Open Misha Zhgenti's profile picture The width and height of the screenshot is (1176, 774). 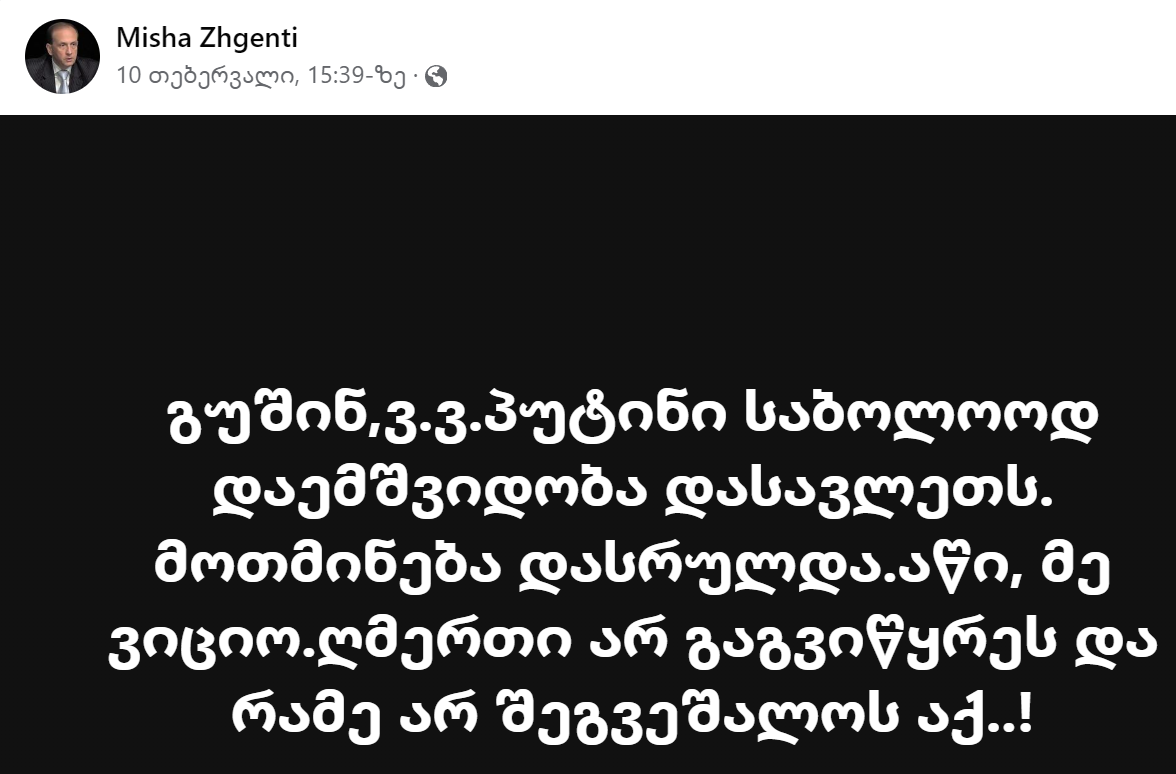62,56
